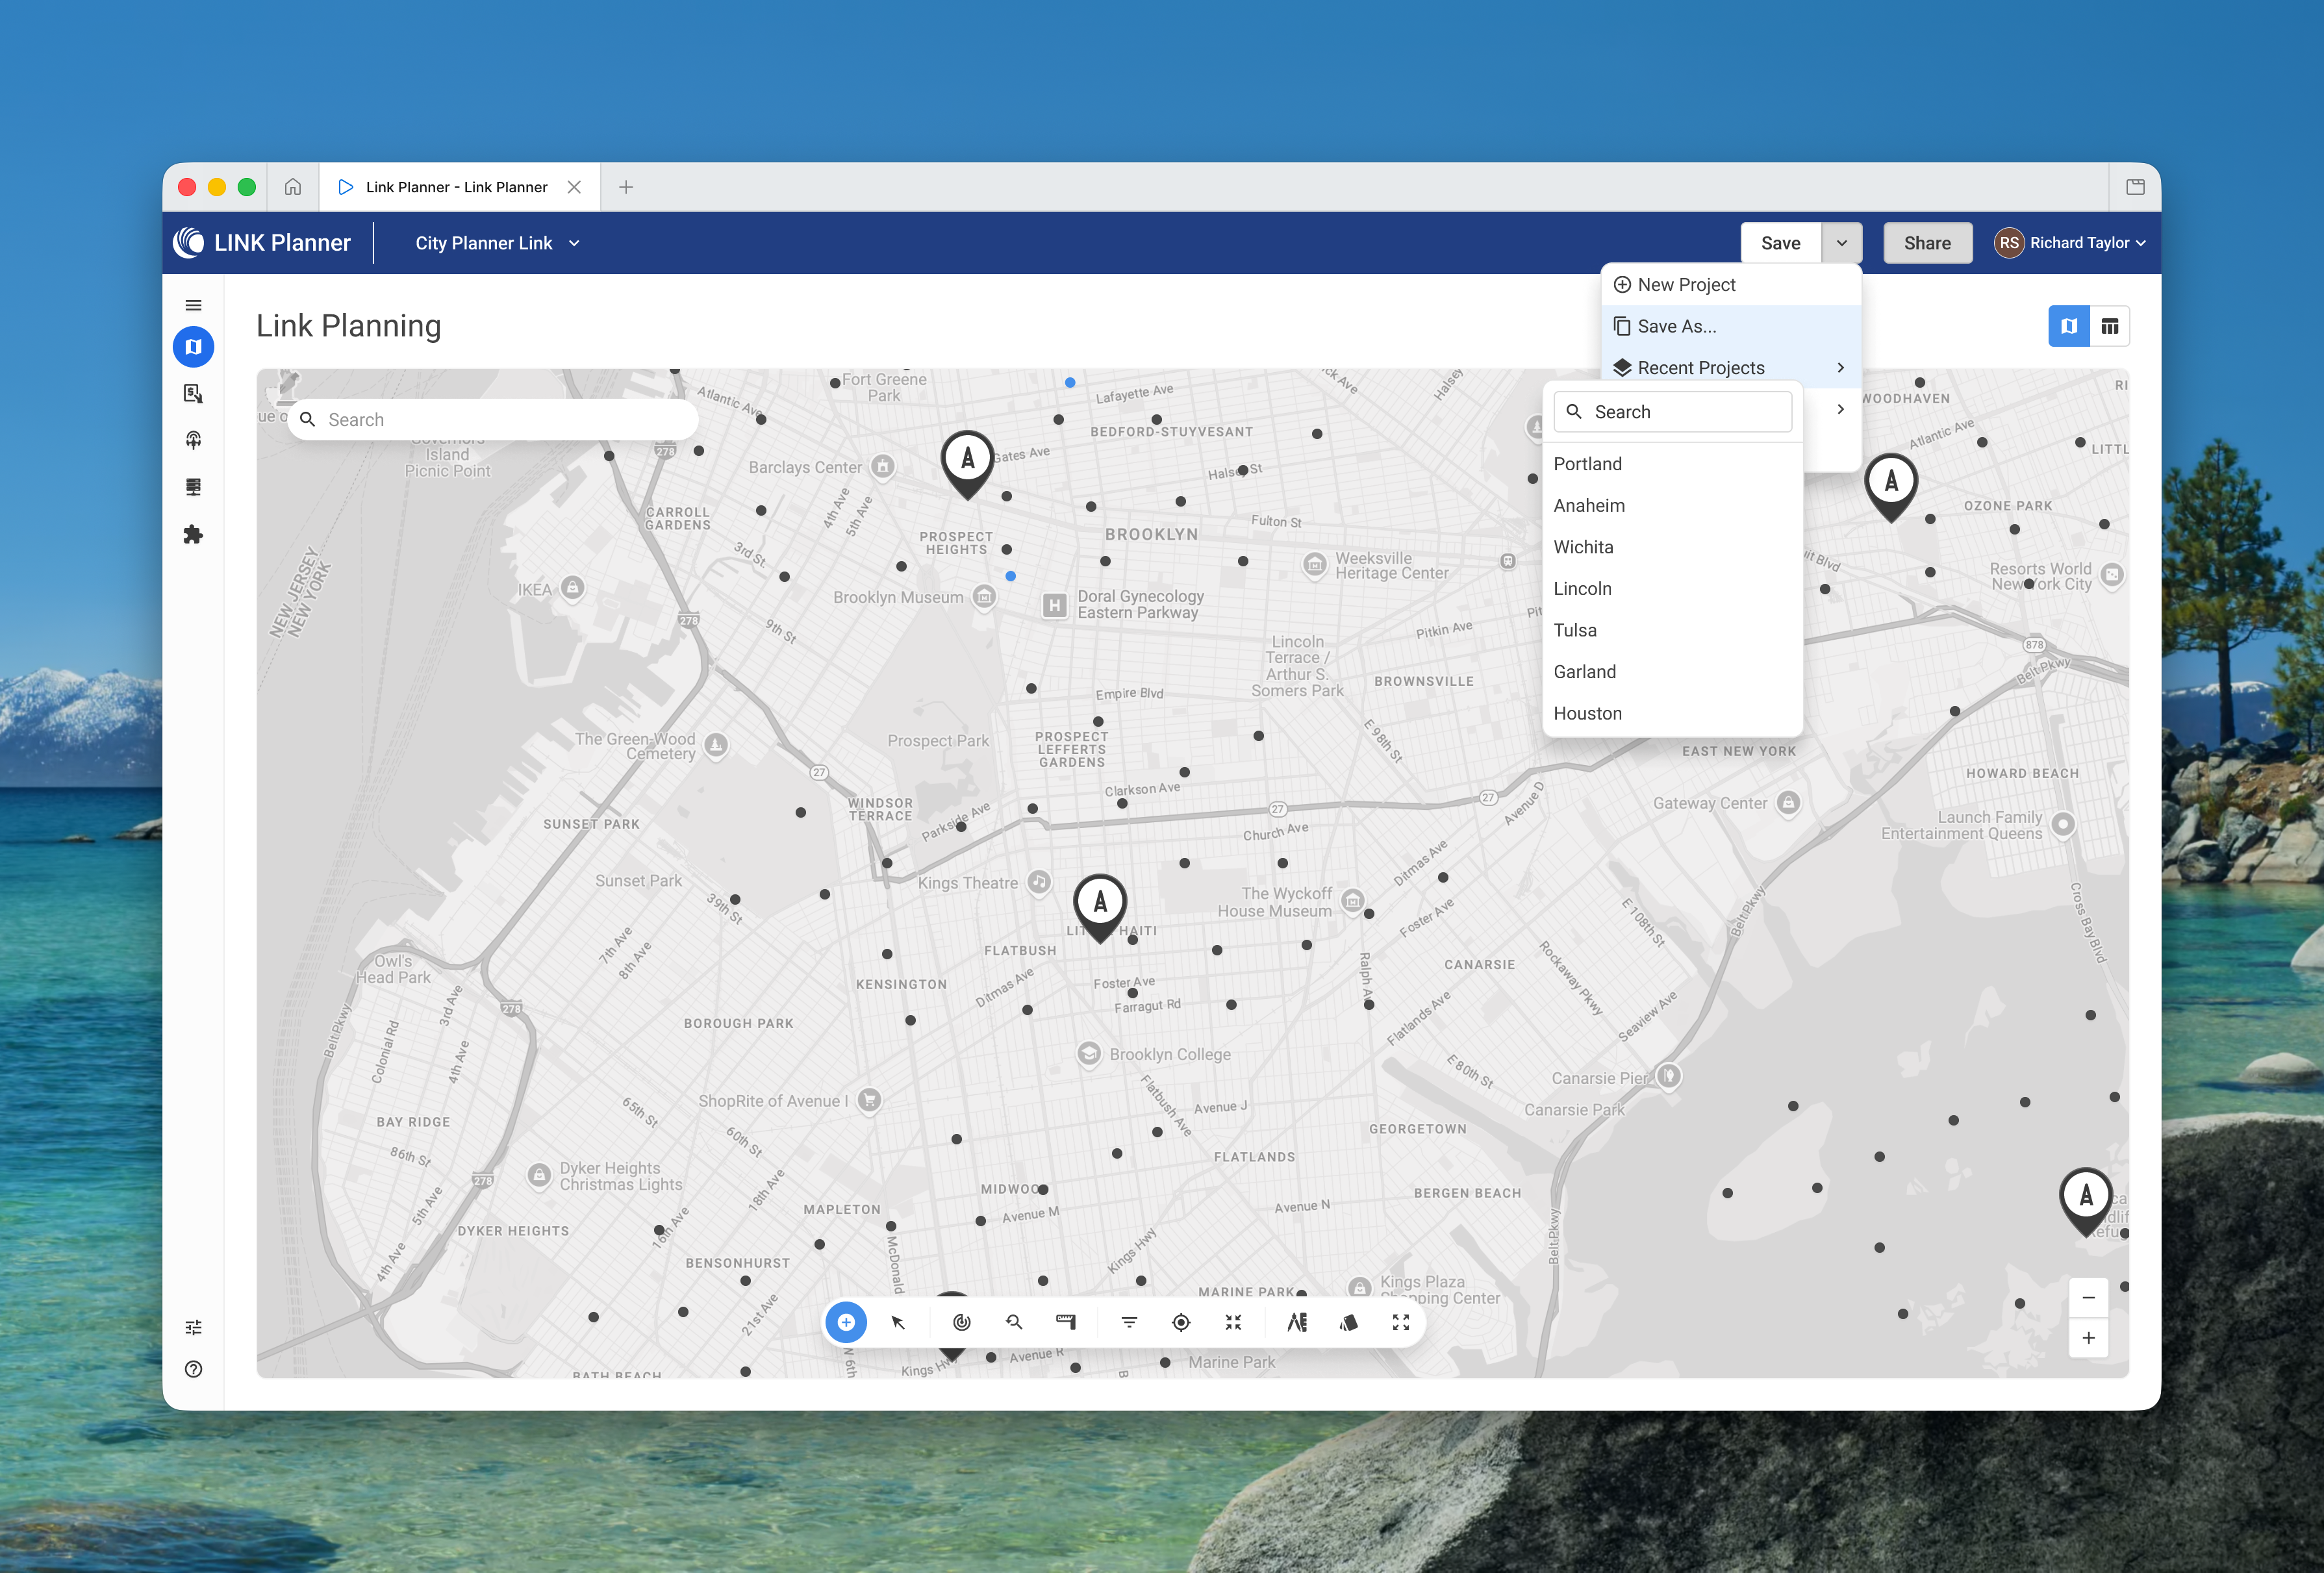Open the puzzle piece extensions icon

193,534
